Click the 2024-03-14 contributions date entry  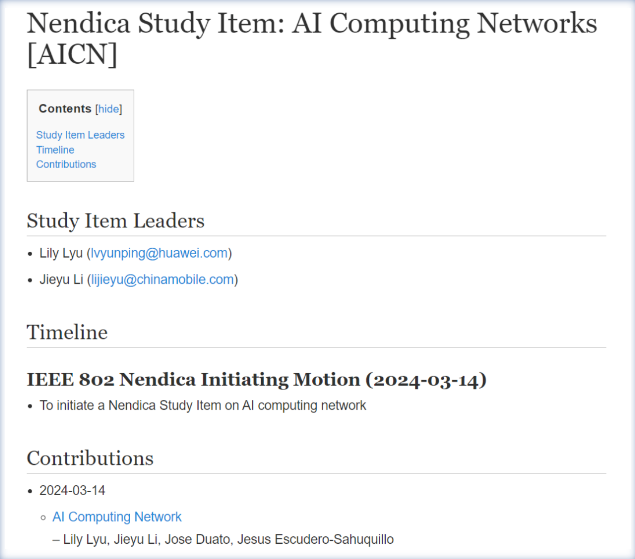72,491
